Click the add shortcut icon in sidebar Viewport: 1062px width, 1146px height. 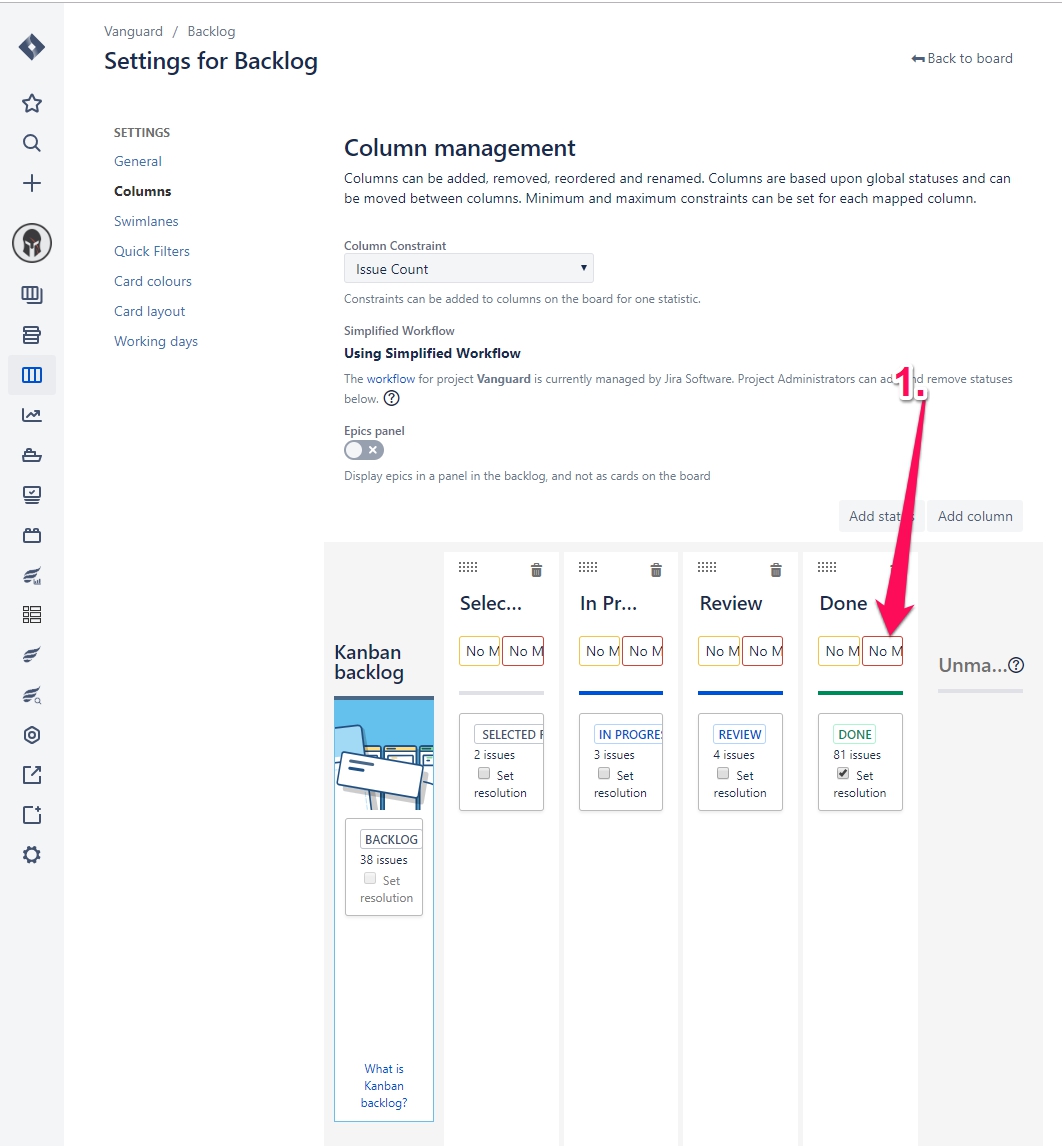31,815
